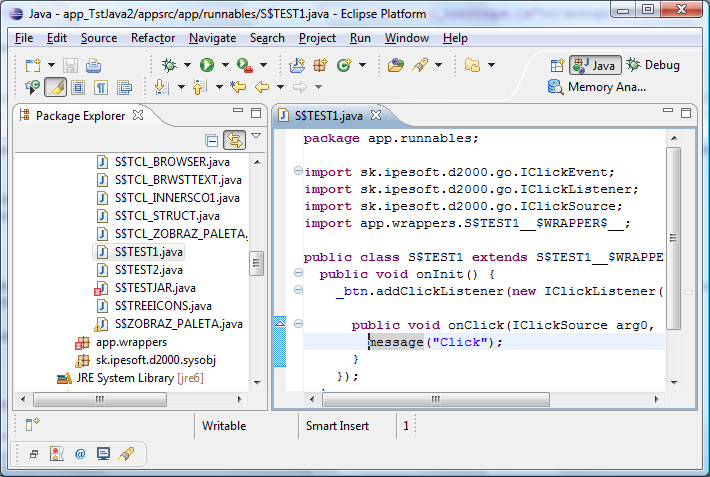
Task: Select S$TEST2.java in Package Explorer
Action: pyautogui.click(x=148, y=270)
